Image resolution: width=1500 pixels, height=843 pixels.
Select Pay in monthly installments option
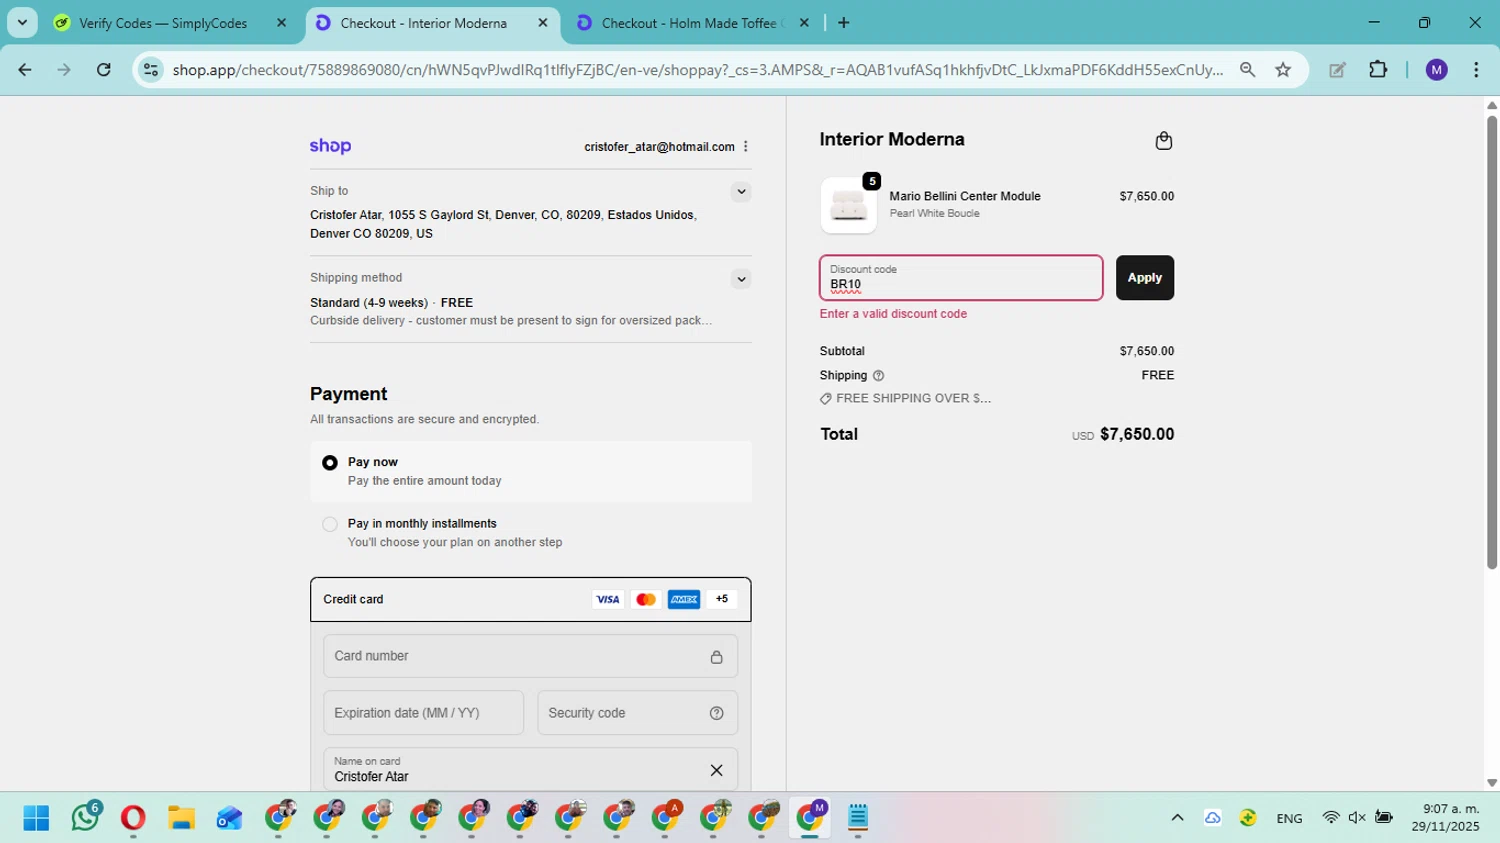(330, 524)
